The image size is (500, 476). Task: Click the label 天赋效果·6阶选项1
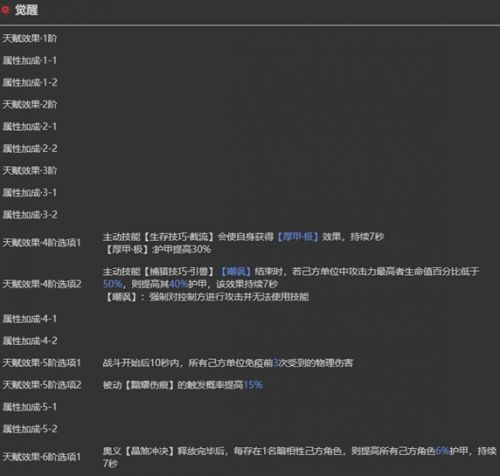[x=42, y=457]
